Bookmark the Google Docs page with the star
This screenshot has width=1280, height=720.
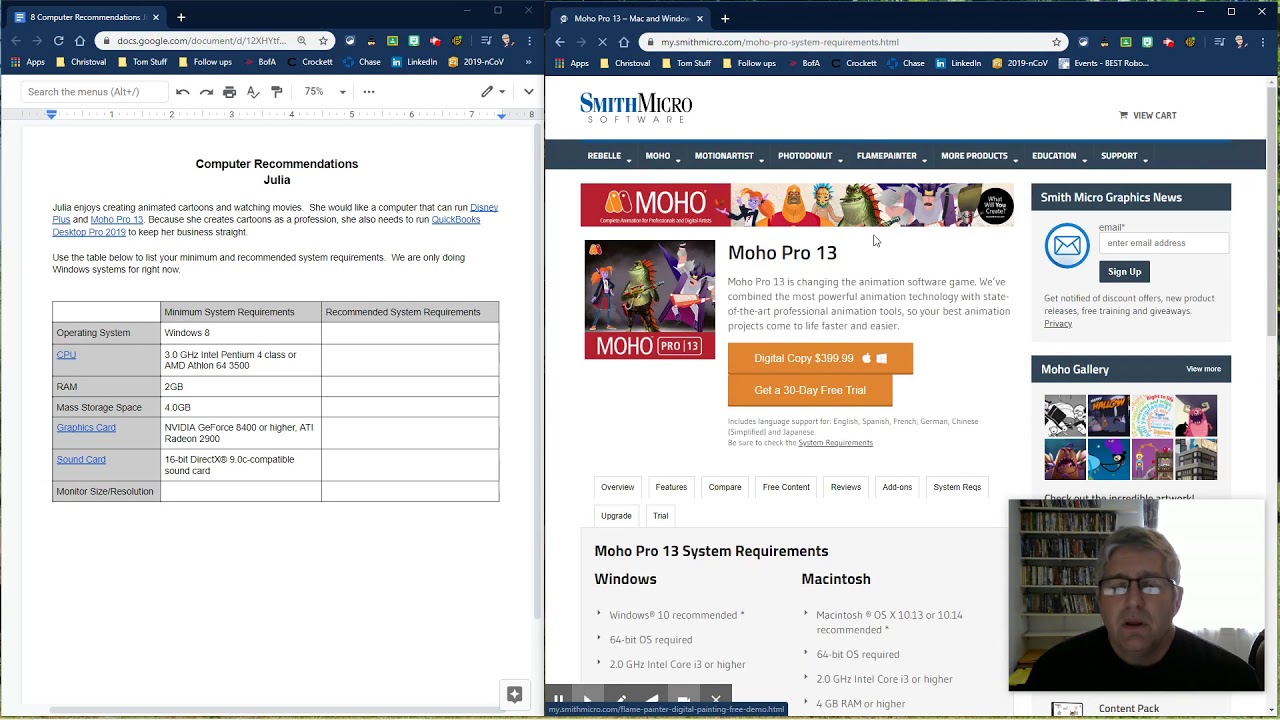click(323, 41)
